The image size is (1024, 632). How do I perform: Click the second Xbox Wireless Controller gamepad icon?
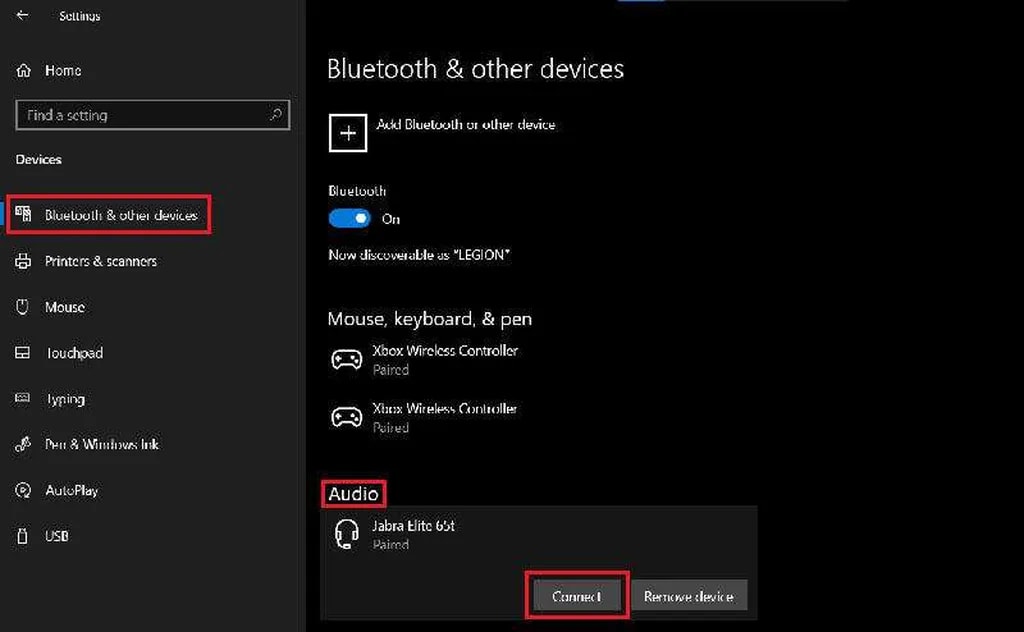coord(346,417)
